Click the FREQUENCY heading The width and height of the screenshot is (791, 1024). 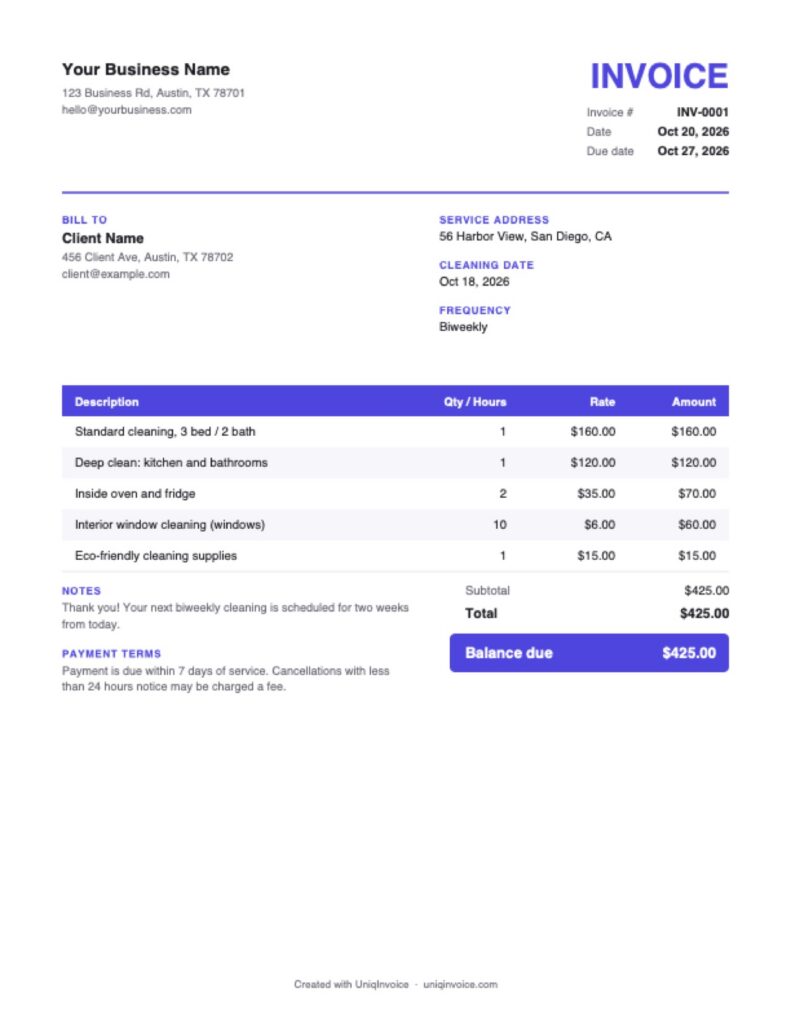(474, 310)
